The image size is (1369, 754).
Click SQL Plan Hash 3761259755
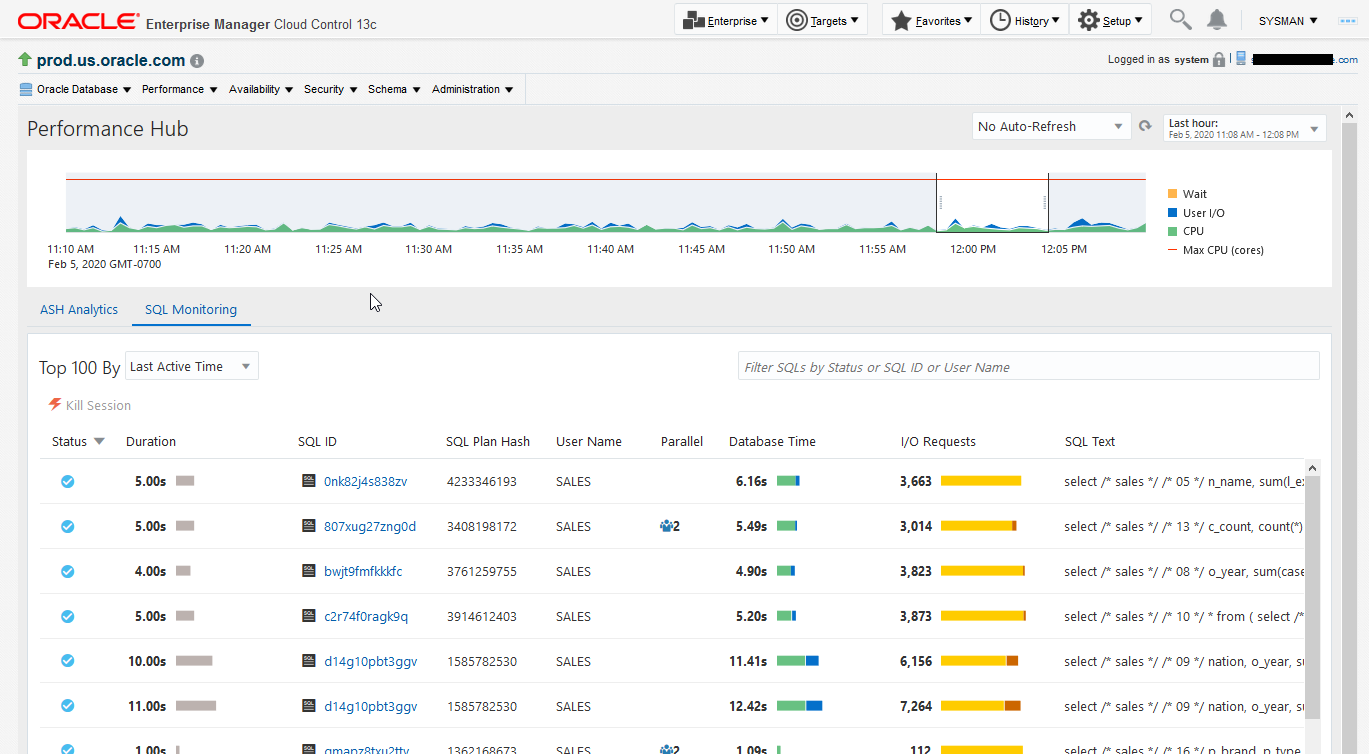[482, 571]
